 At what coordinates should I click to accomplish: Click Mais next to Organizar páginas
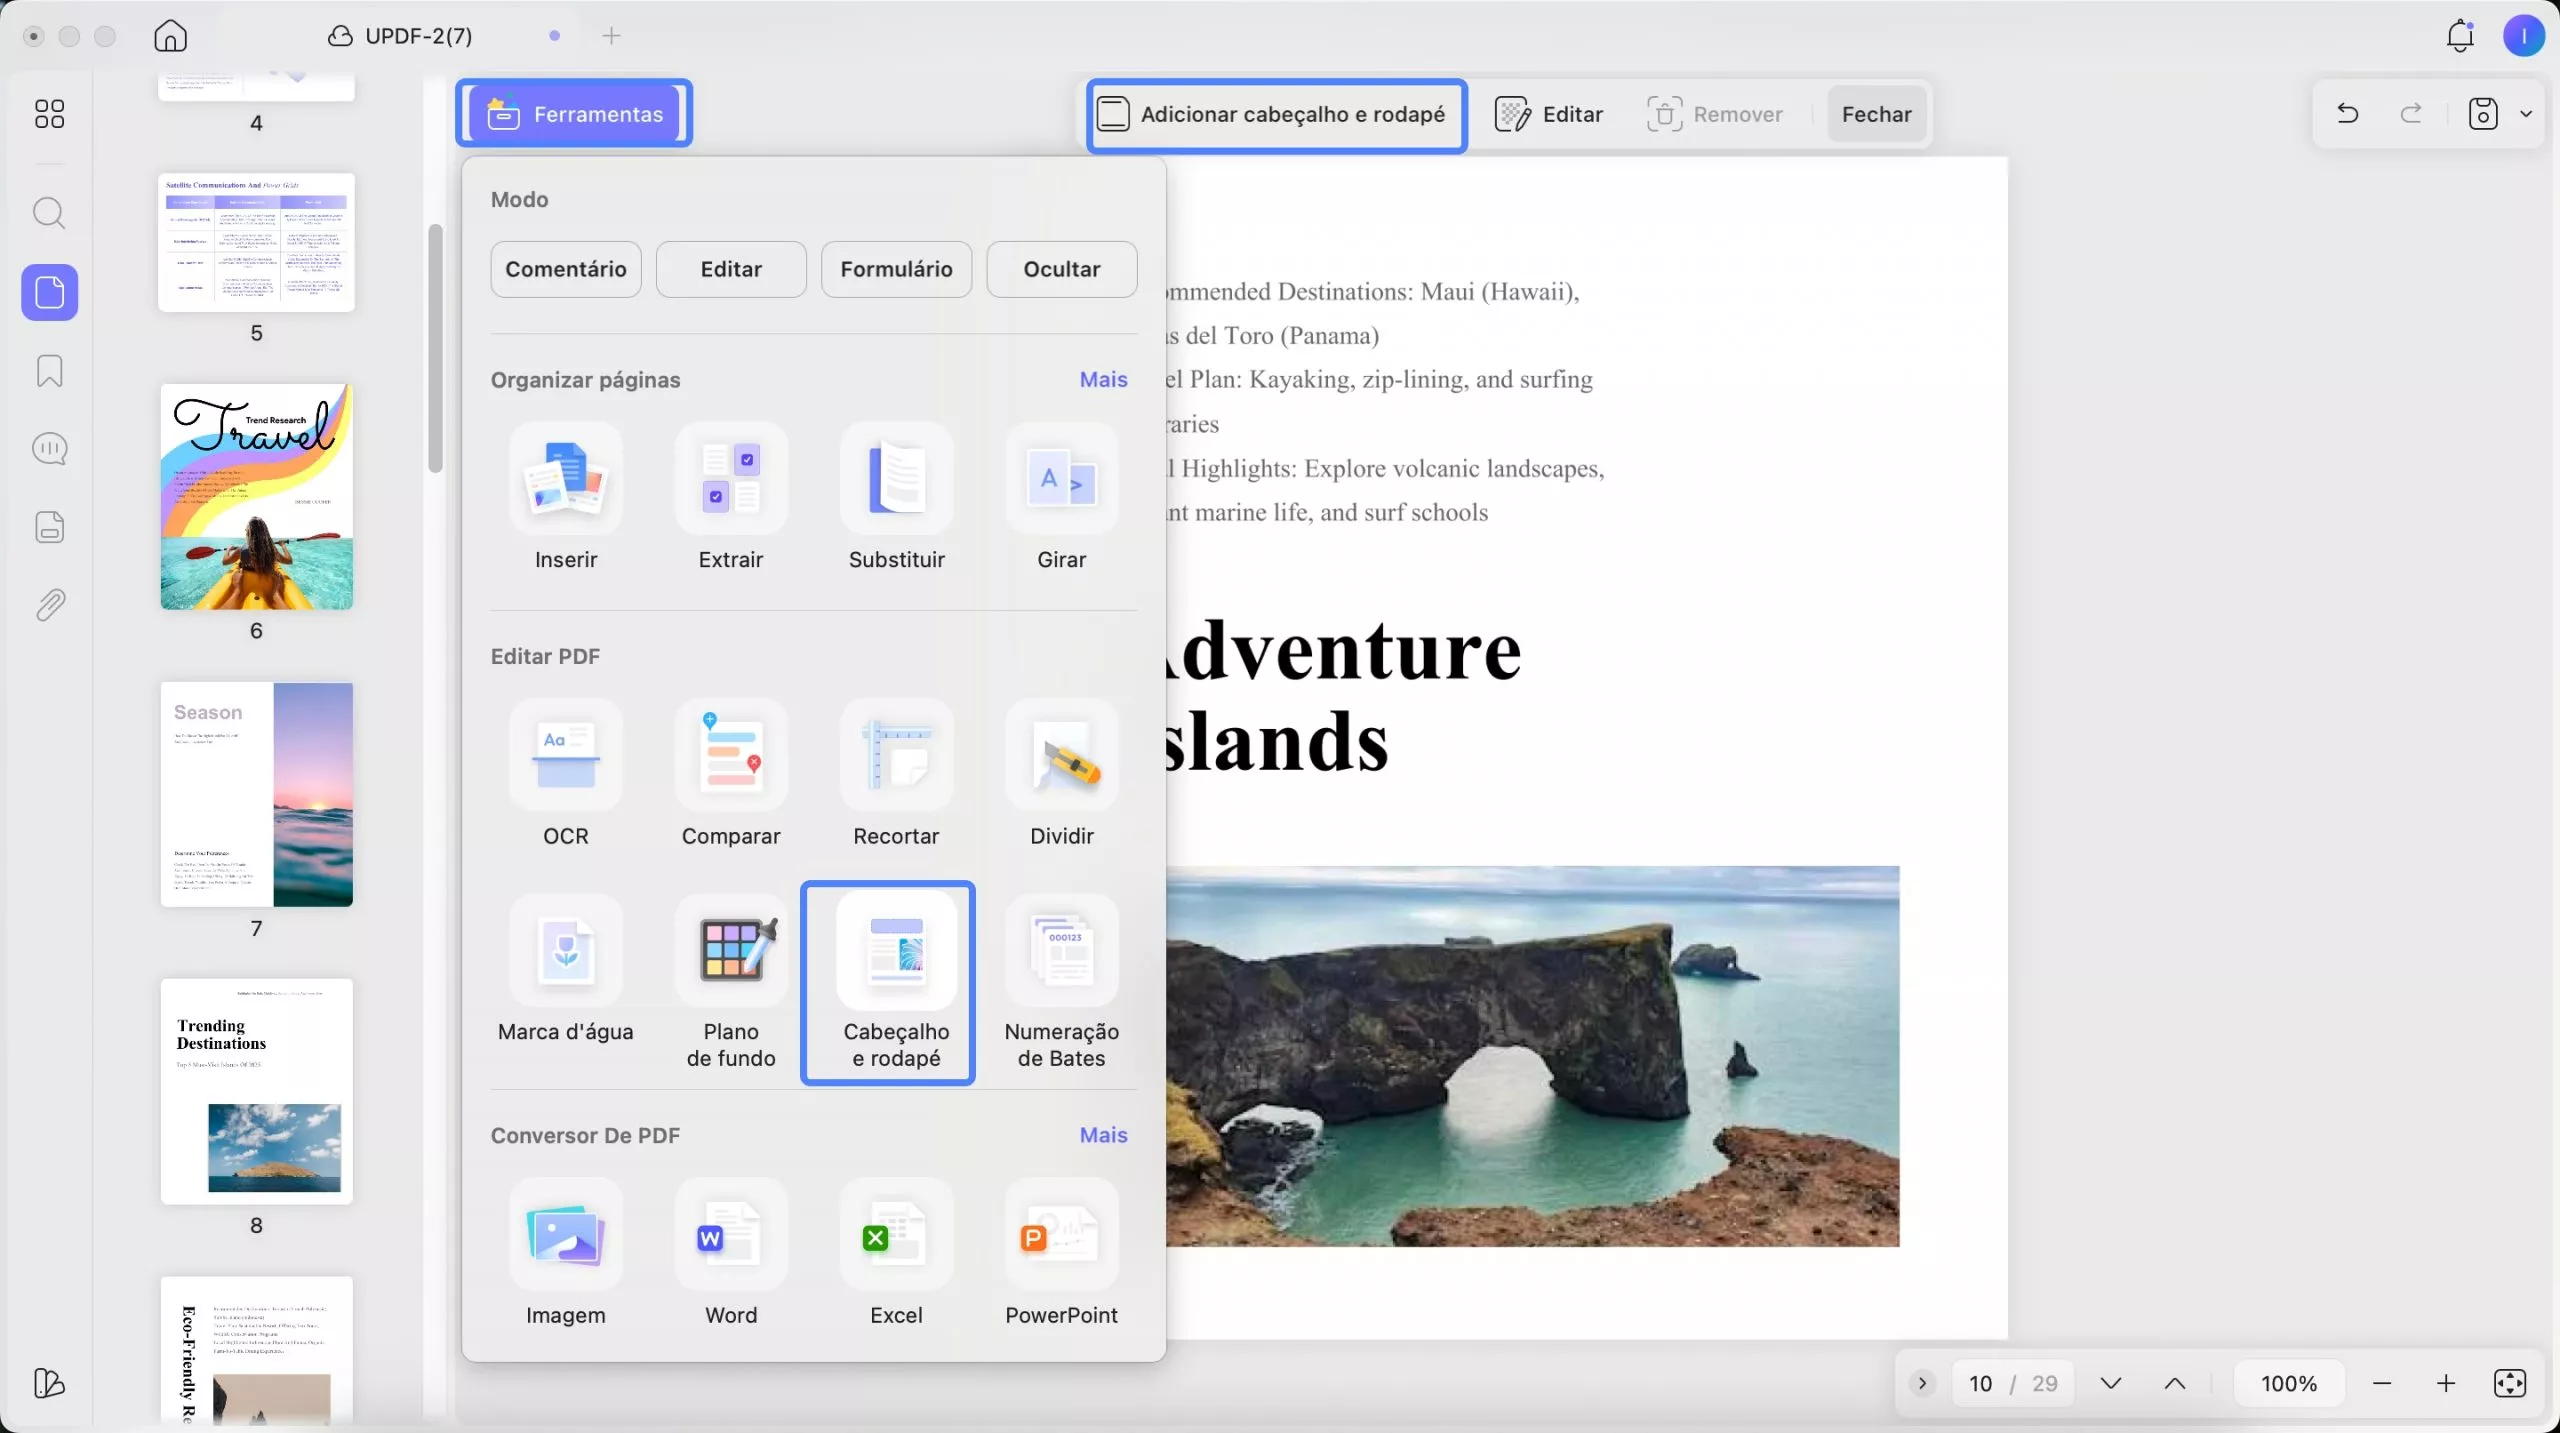pyautogui.click(x=1103, y=380)
